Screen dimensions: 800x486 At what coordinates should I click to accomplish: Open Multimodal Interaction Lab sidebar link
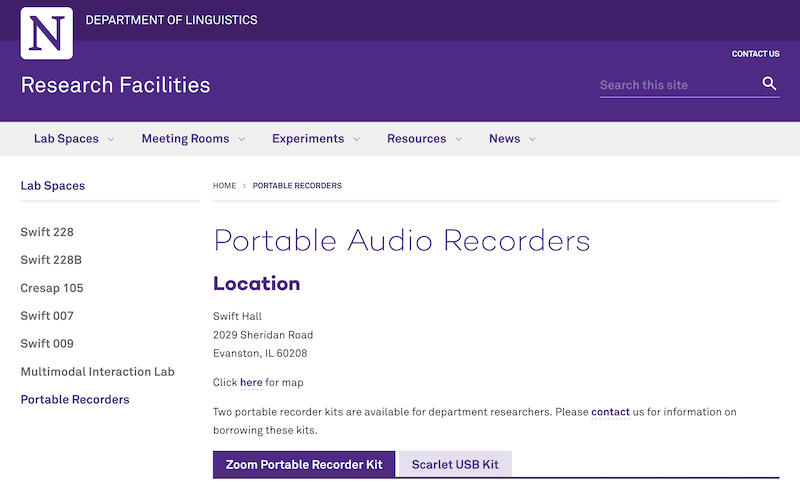(97, 372)
